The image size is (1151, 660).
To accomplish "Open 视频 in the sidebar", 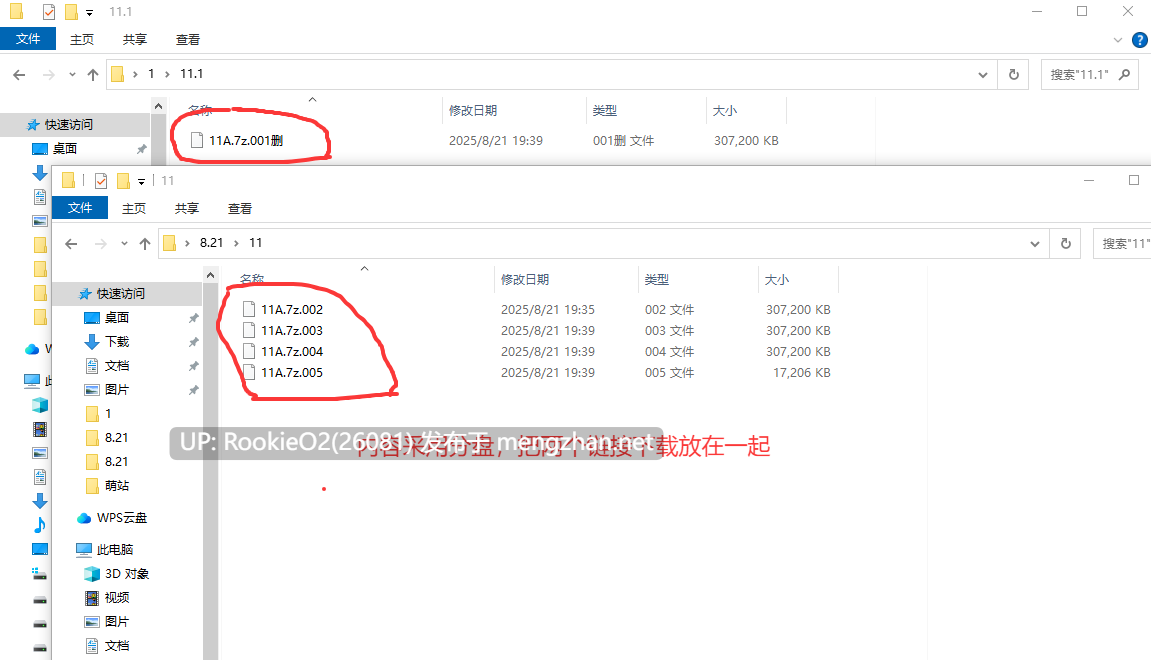I will point(117,598).
